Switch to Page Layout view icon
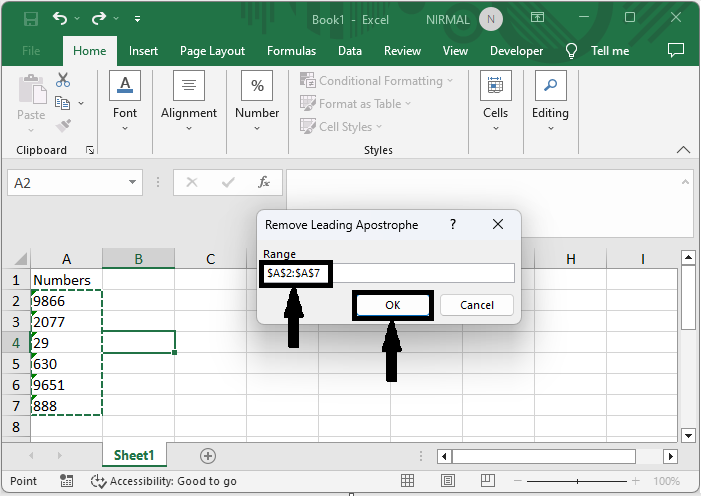Image resolution: width=701 pixels, height=496 pixels. click(x=448, y=481)
